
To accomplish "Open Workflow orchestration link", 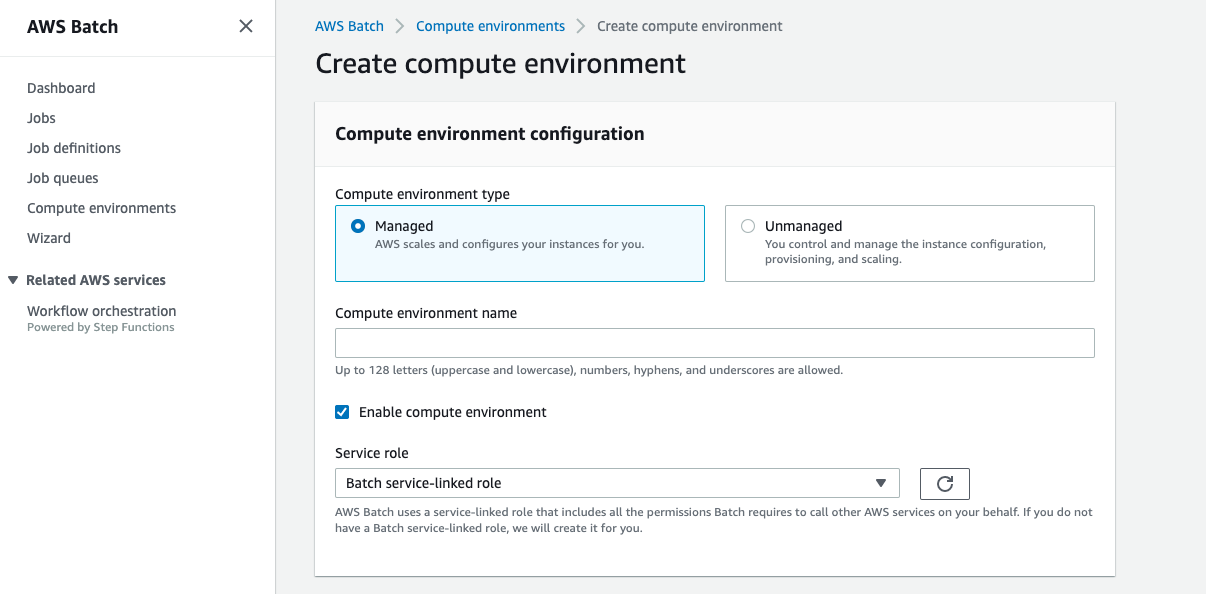I will pos(101,311).
